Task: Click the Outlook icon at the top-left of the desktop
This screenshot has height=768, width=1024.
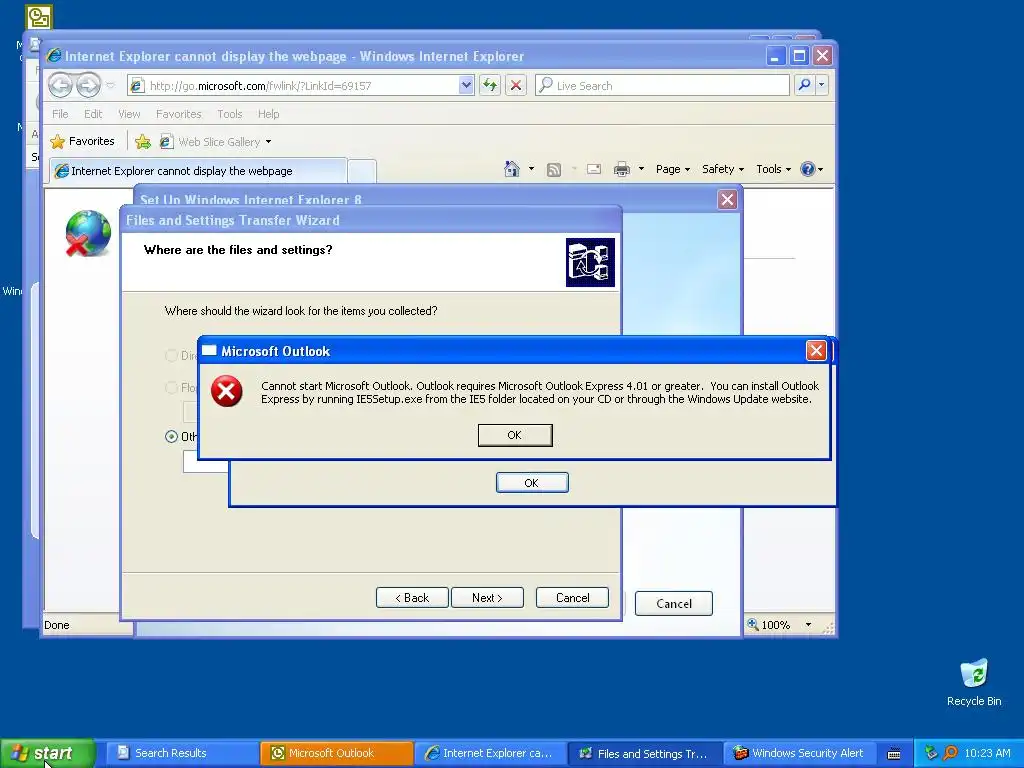Action: (x=39, y=17)
